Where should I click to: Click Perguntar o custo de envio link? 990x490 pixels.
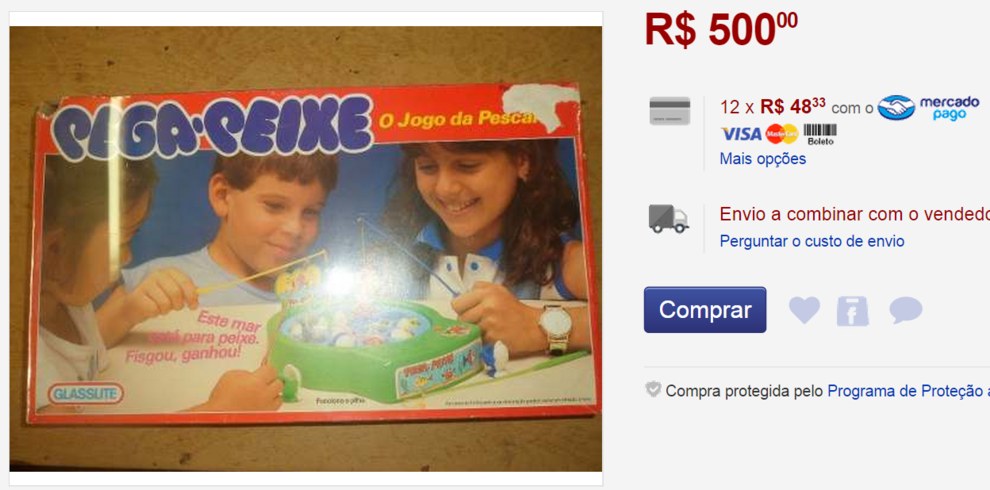click(x=812, y=241)
